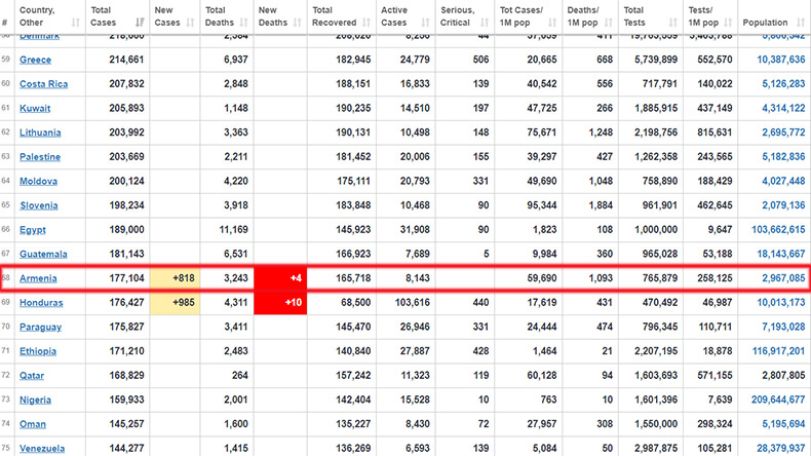Screen dimensions: 811x456
Task: Open Greece population link 10,387,636
Action: click(781, 60)
